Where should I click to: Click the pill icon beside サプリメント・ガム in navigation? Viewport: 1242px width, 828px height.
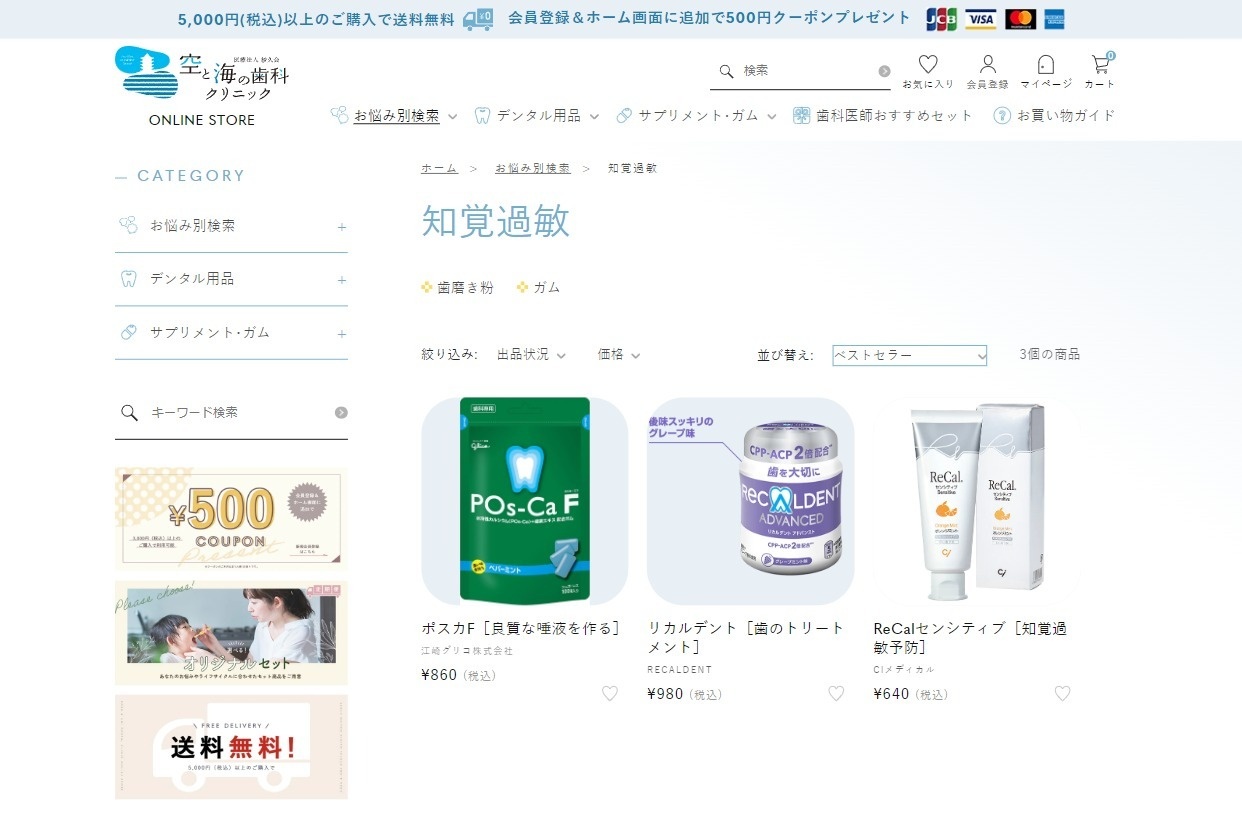(x=624, y=115)
